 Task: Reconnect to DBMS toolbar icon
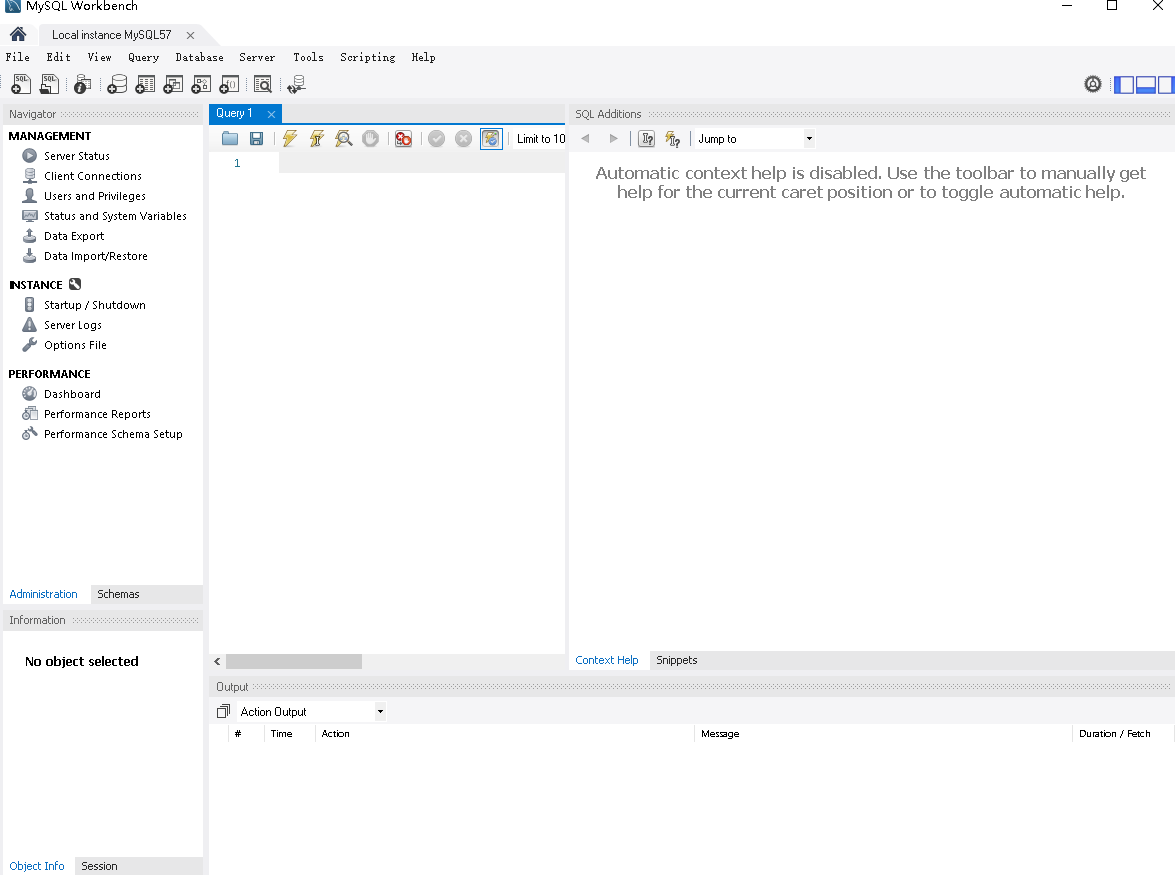297,84
